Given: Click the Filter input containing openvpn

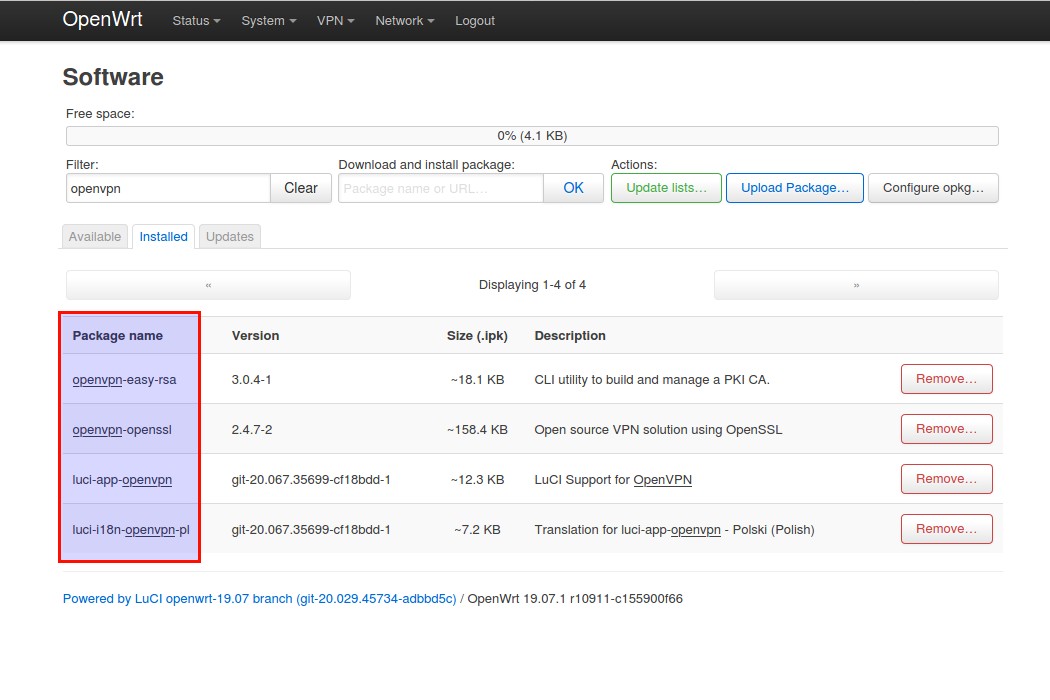Looking at the screenshot, I should coord(168,188).
